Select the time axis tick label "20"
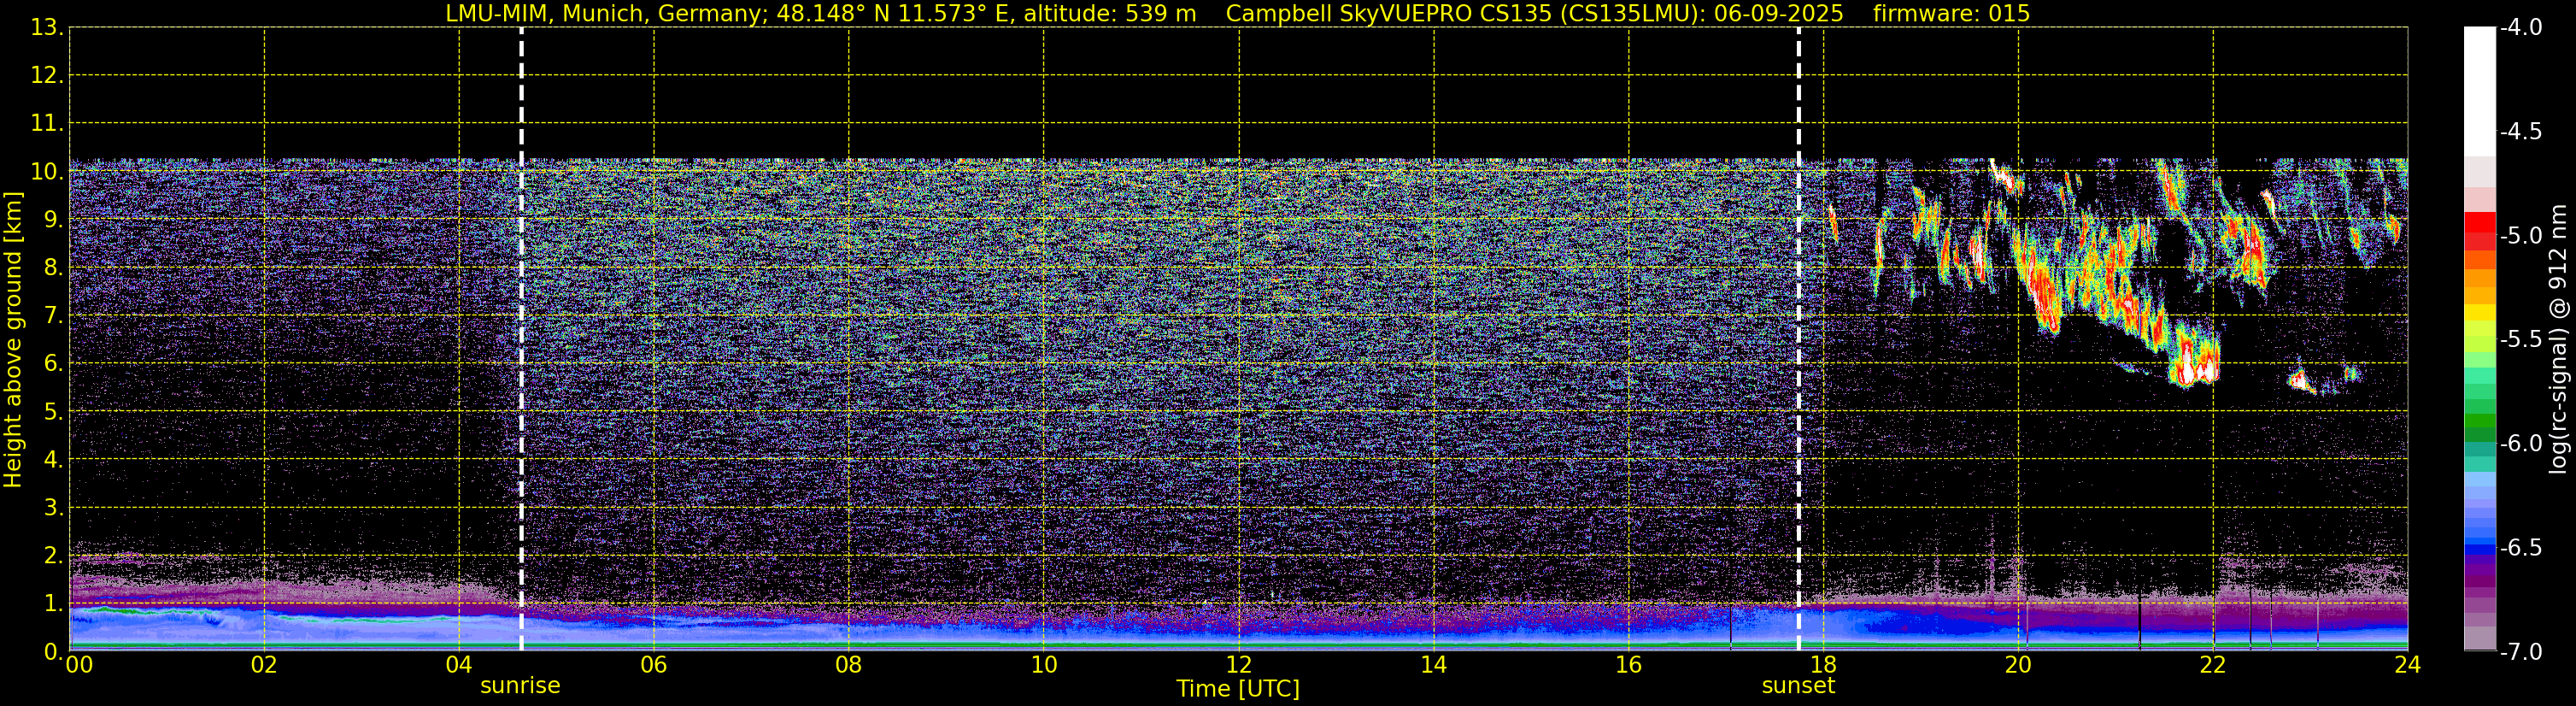The image size is (2576, 706). pyautogui.click(x=2018, y=664)
